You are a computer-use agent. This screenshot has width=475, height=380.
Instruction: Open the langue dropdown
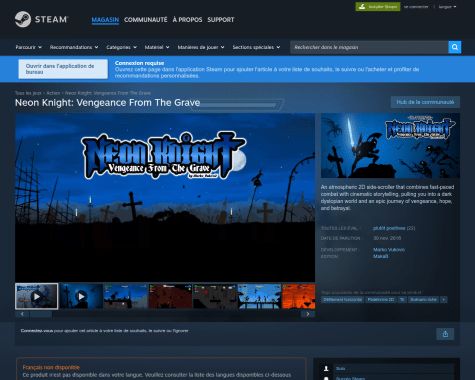447,7
